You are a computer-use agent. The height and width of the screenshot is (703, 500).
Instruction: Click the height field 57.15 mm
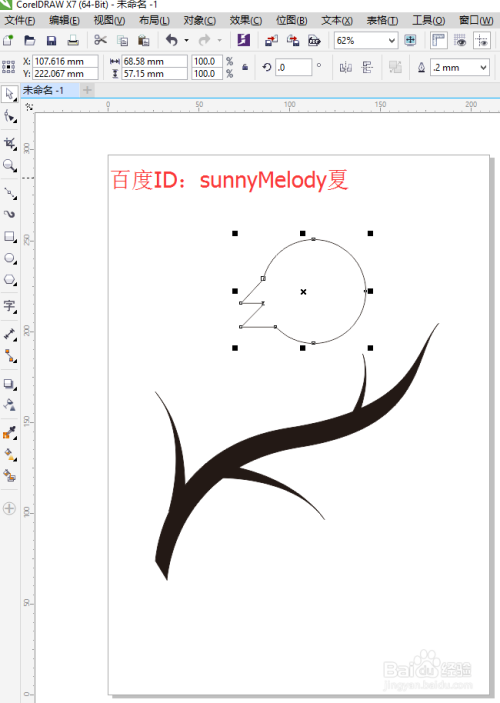tap(154, 74)
